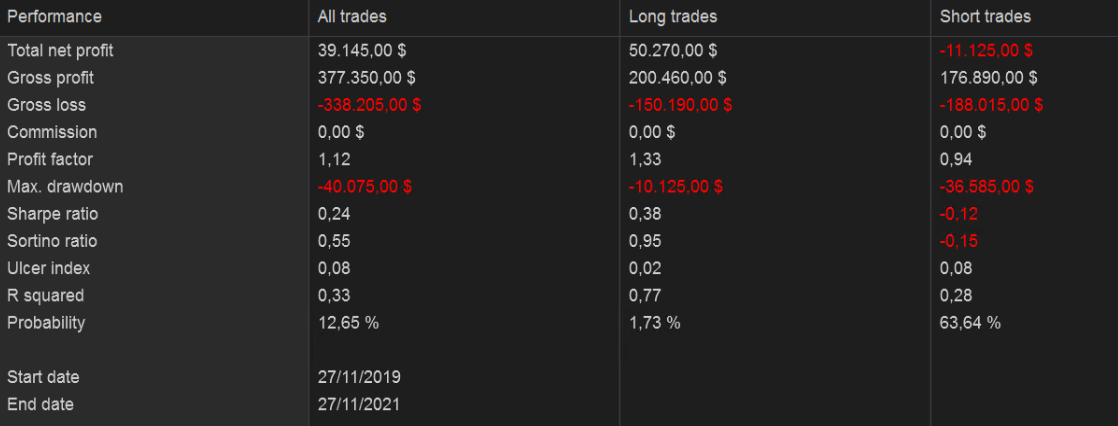Viewport: 1118px width, 426px height.
Task: Click the Probability row label
Action: [x=46, y=323]
